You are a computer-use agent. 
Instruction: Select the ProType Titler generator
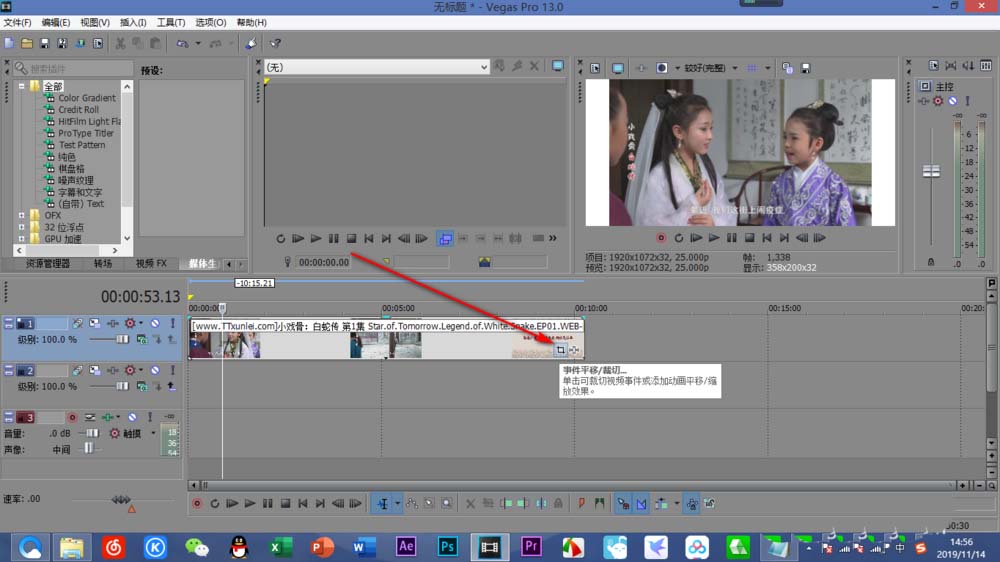(x=86, y=133)
